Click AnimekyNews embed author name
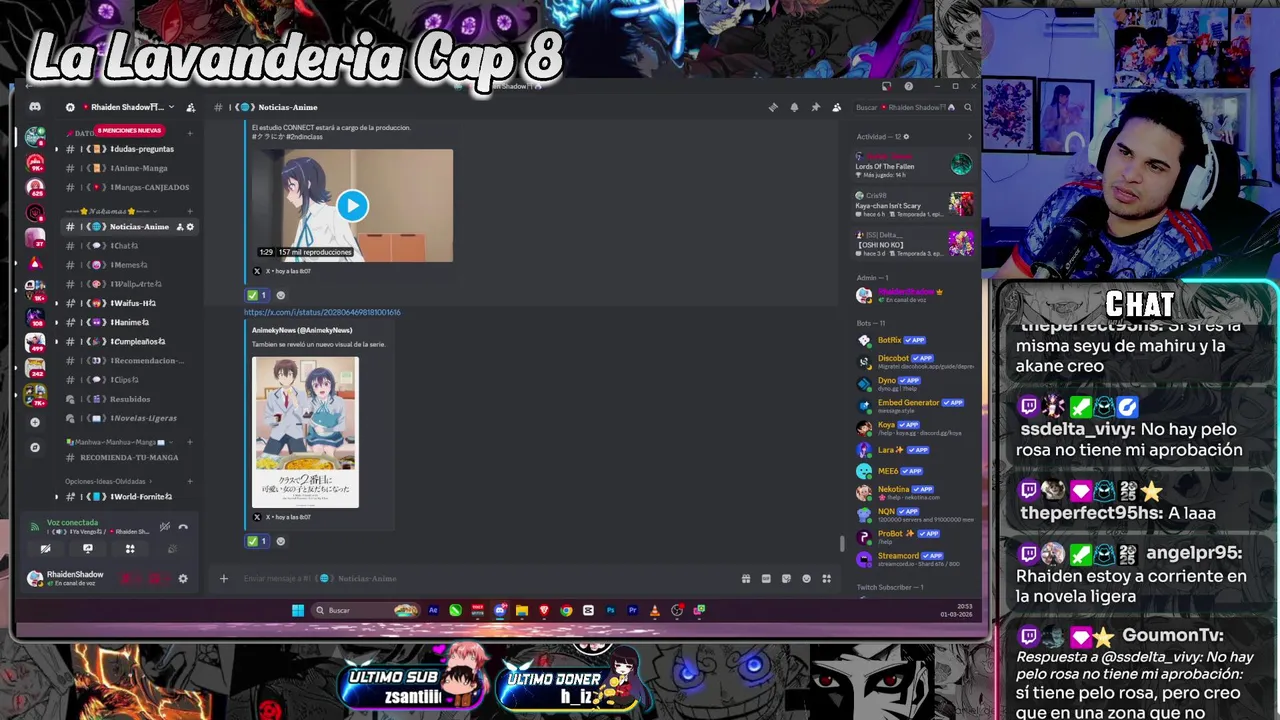The width and height of the screenshot is (1280, 720). [x=302, y=330]
